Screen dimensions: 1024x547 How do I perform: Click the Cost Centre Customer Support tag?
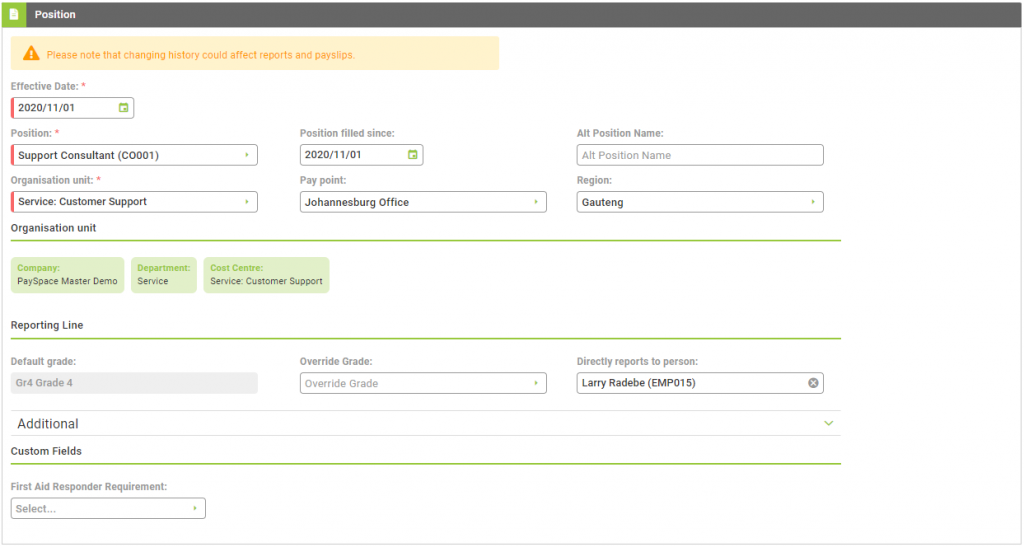[x=266, y=275]
